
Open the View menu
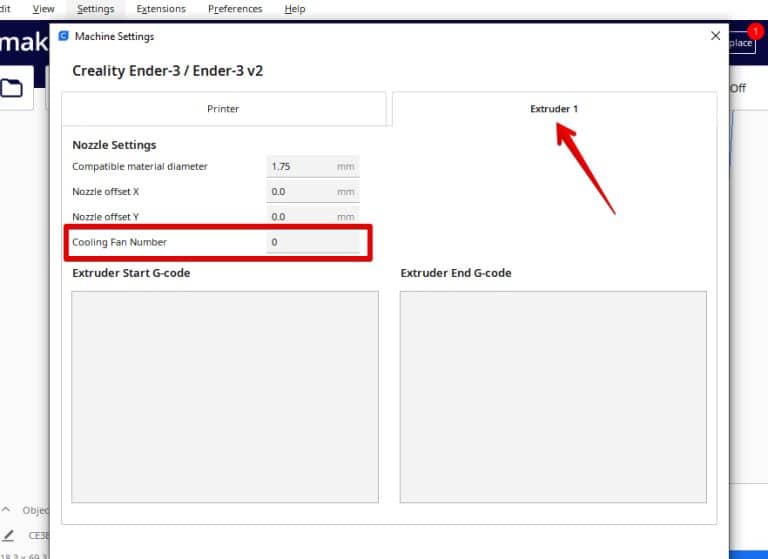pos(43,9)
